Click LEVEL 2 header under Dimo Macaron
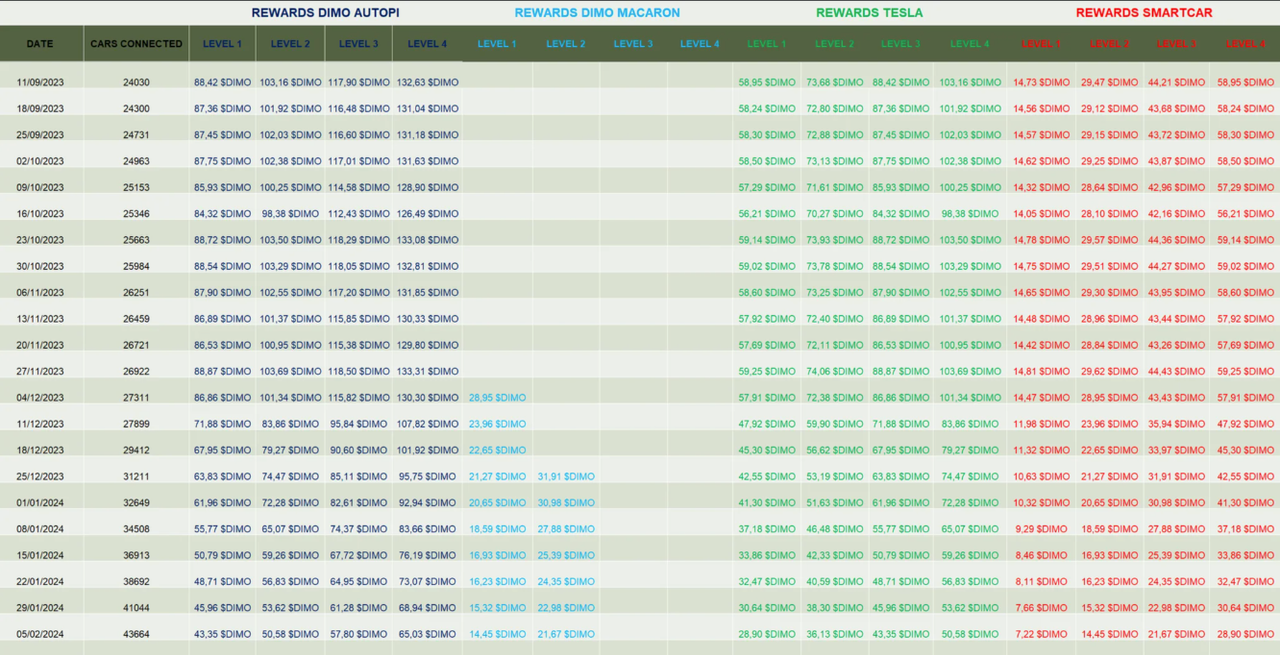1280x655 pixels. (566, 44)
